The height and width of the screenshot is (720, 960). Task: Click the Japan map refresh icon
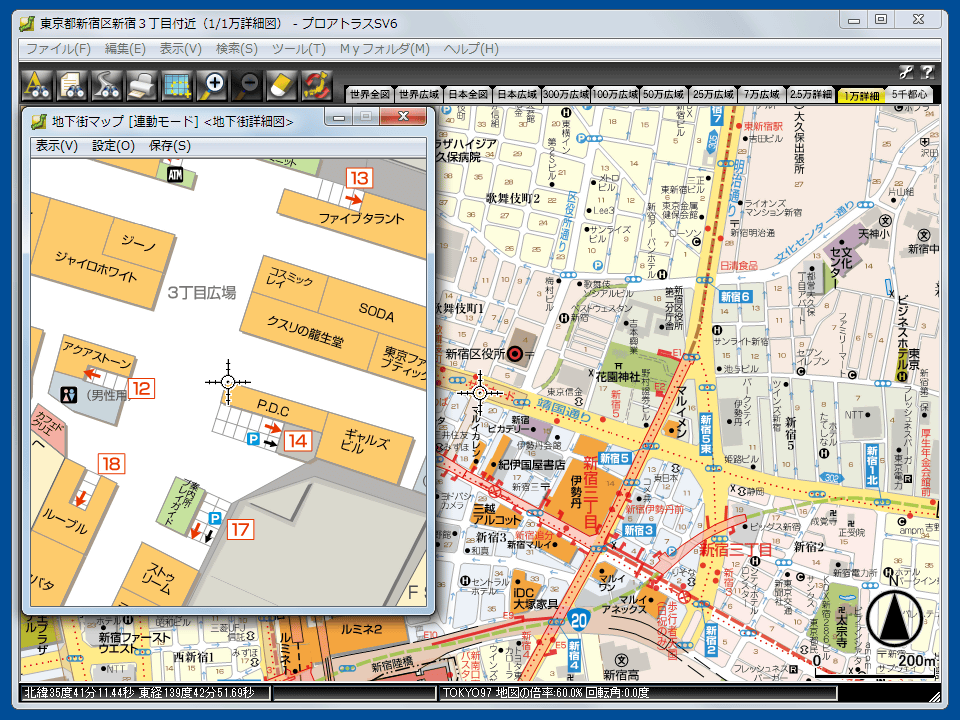pyautogui.click(x=317, y=85)
